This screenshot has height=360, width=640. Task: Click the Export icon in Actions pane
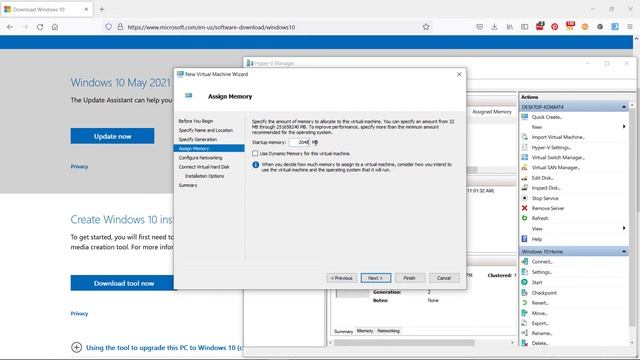(x=524, y=323)
